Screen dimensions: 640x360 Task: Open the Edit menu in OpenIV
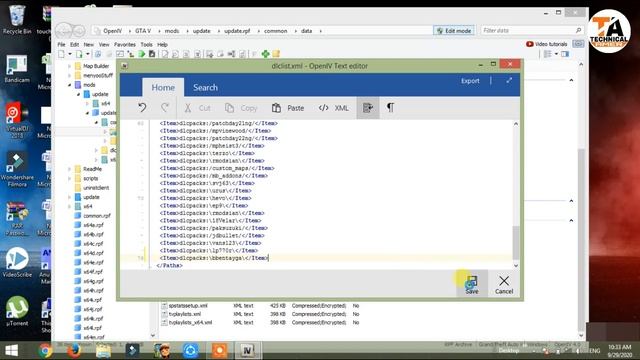pyautogui.click(x=74, y=44)
